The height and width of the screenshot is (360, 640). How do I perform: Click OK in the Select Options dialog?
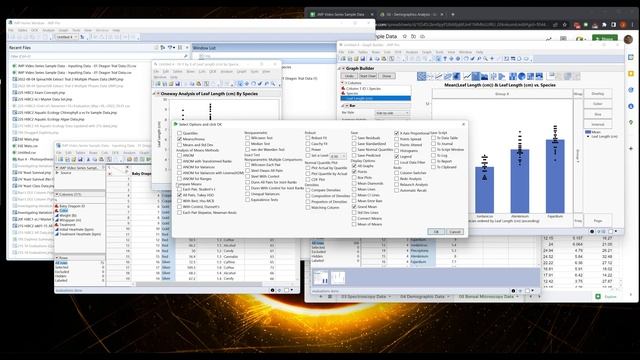(x=436, y=231)
